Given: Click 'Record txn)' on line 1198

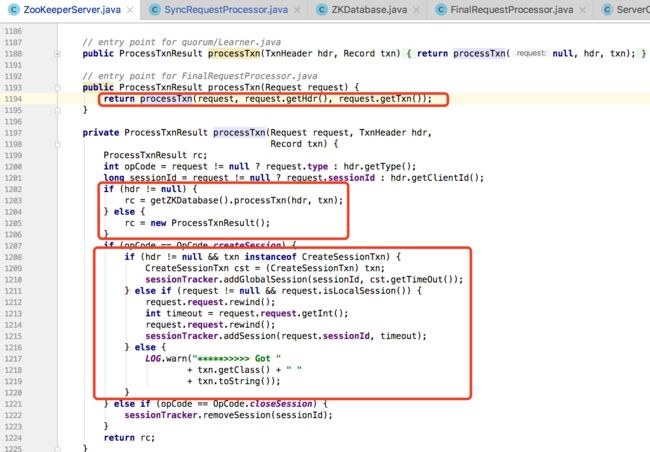Looking at the screenshot, I should tap(299, 144).
